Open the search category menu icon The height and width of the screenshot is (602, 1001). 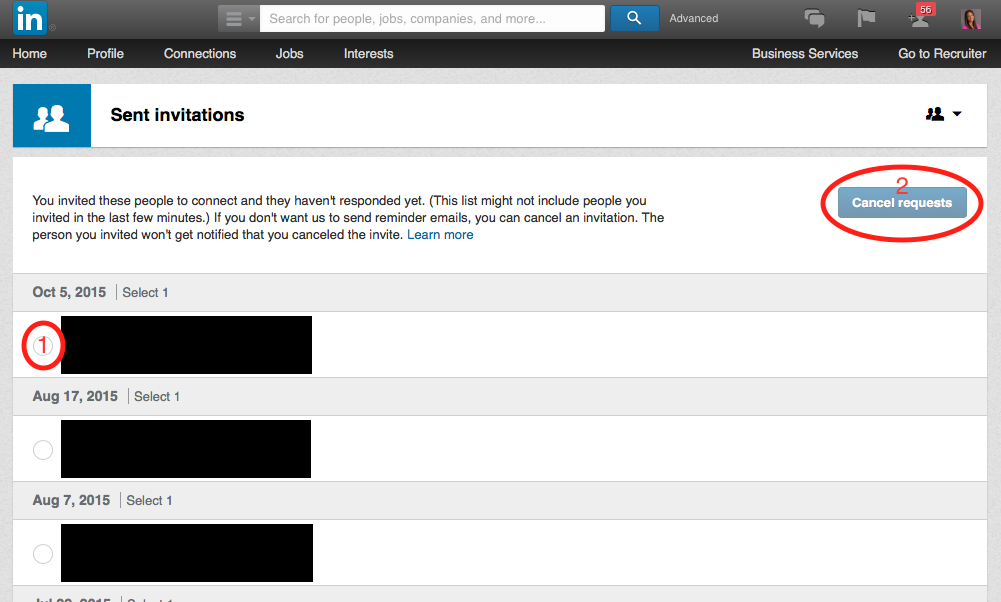(239, 19)
